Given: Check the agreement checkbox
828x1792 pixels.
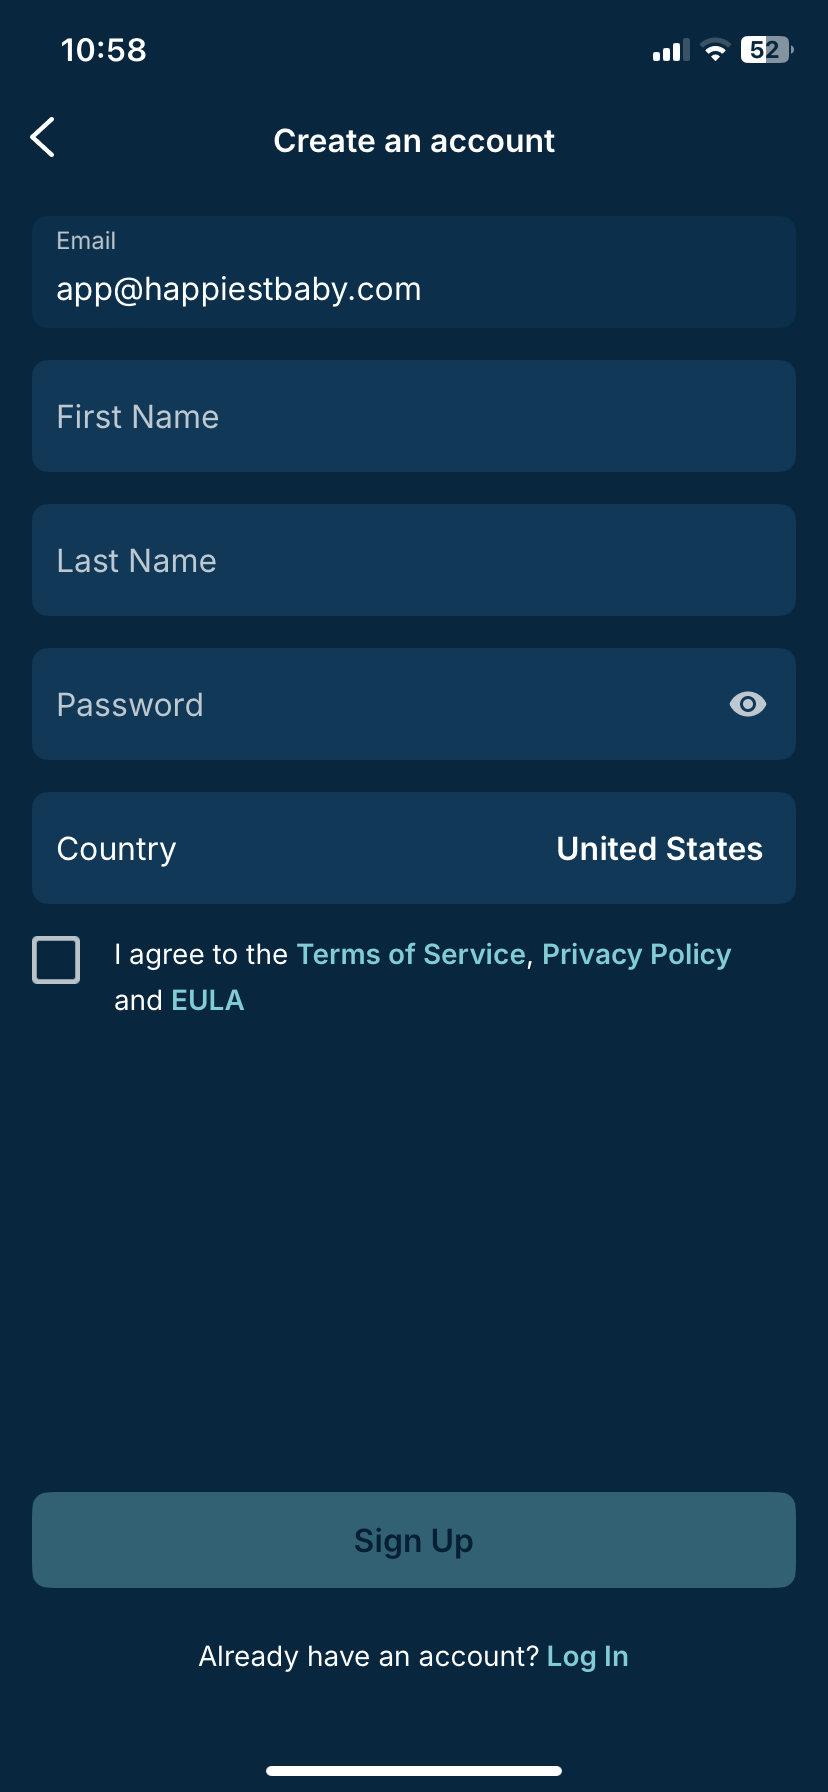Looking at the screenshot, I should click(56, 960).
